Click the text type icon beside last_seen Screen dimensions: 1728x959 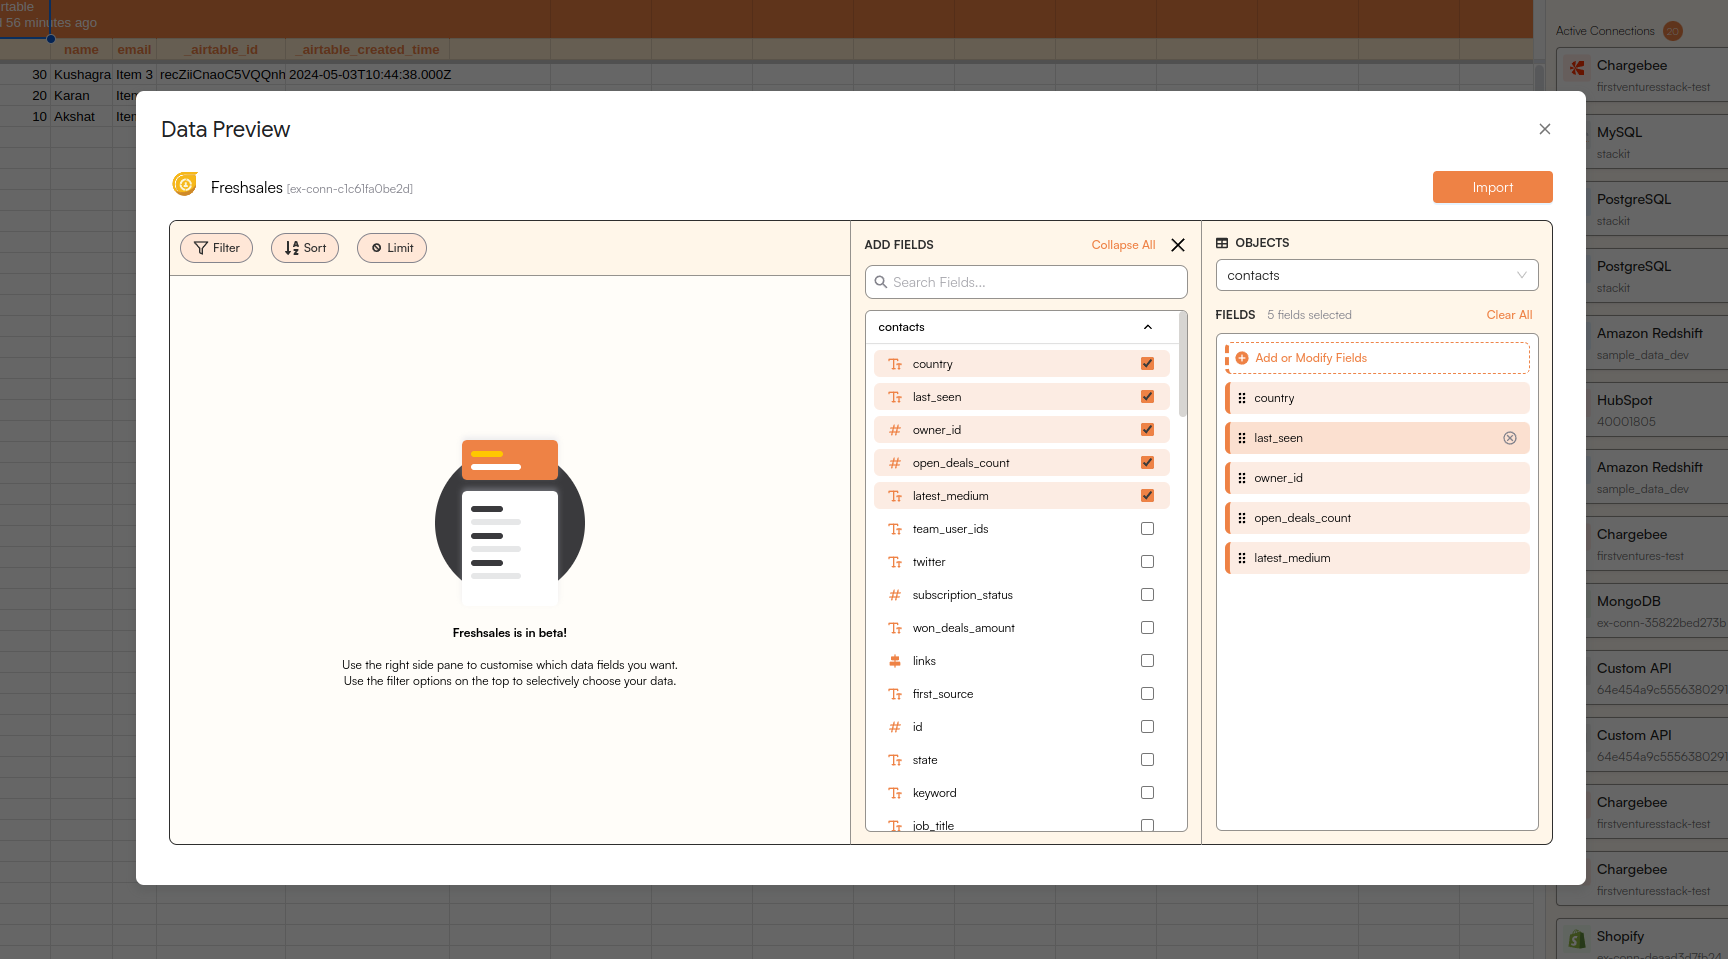pyautogui.click(x=895, y=397)
